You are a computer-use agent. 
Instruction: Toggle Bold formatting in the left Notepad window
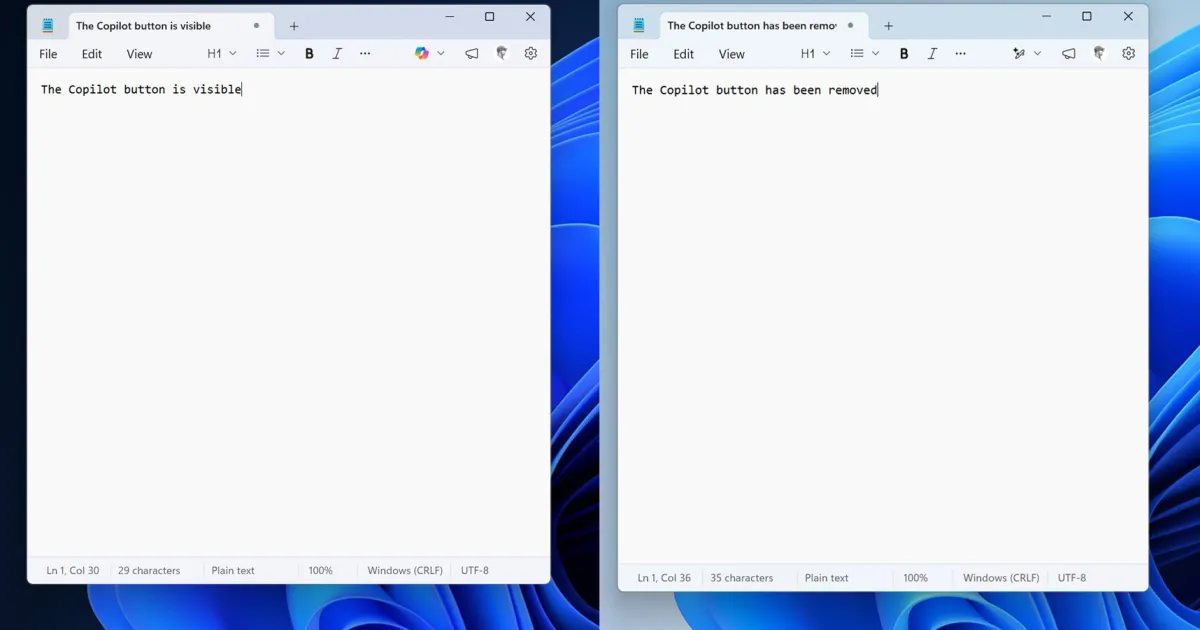(309, 54)
